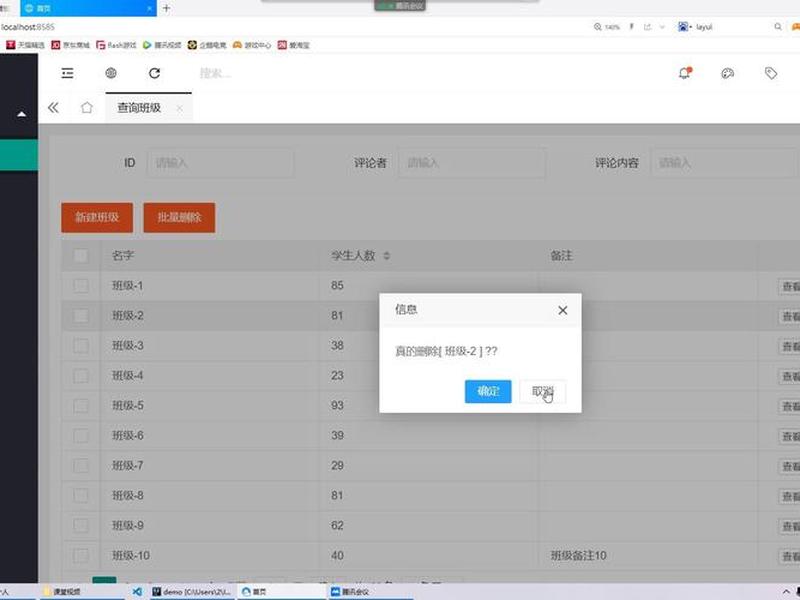Check the checkbox for 班级-10
This screenshot has width=800, height=600.
81,556
